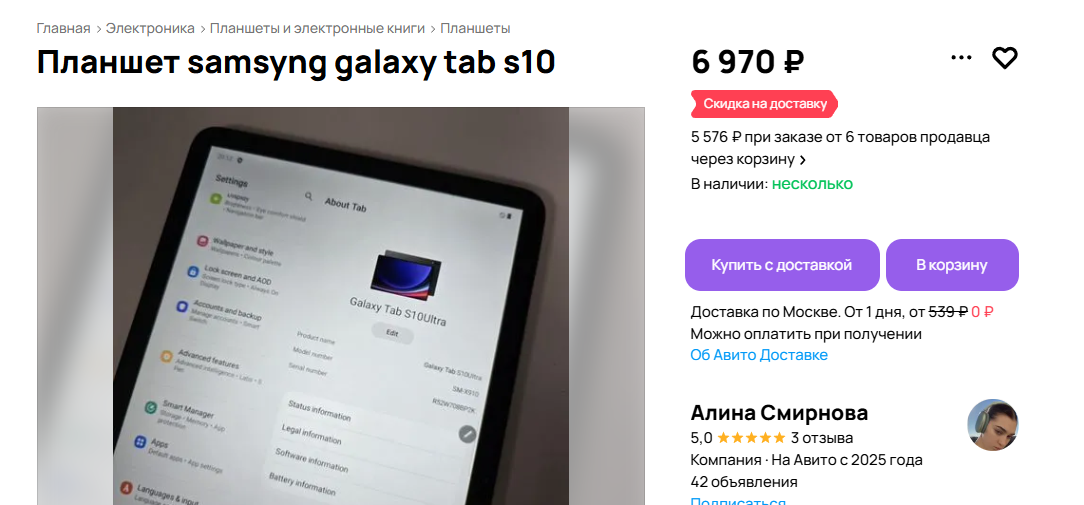
Task: Click the listing title Планшет samsyng galaxy
Action: [x=296, y=62]
